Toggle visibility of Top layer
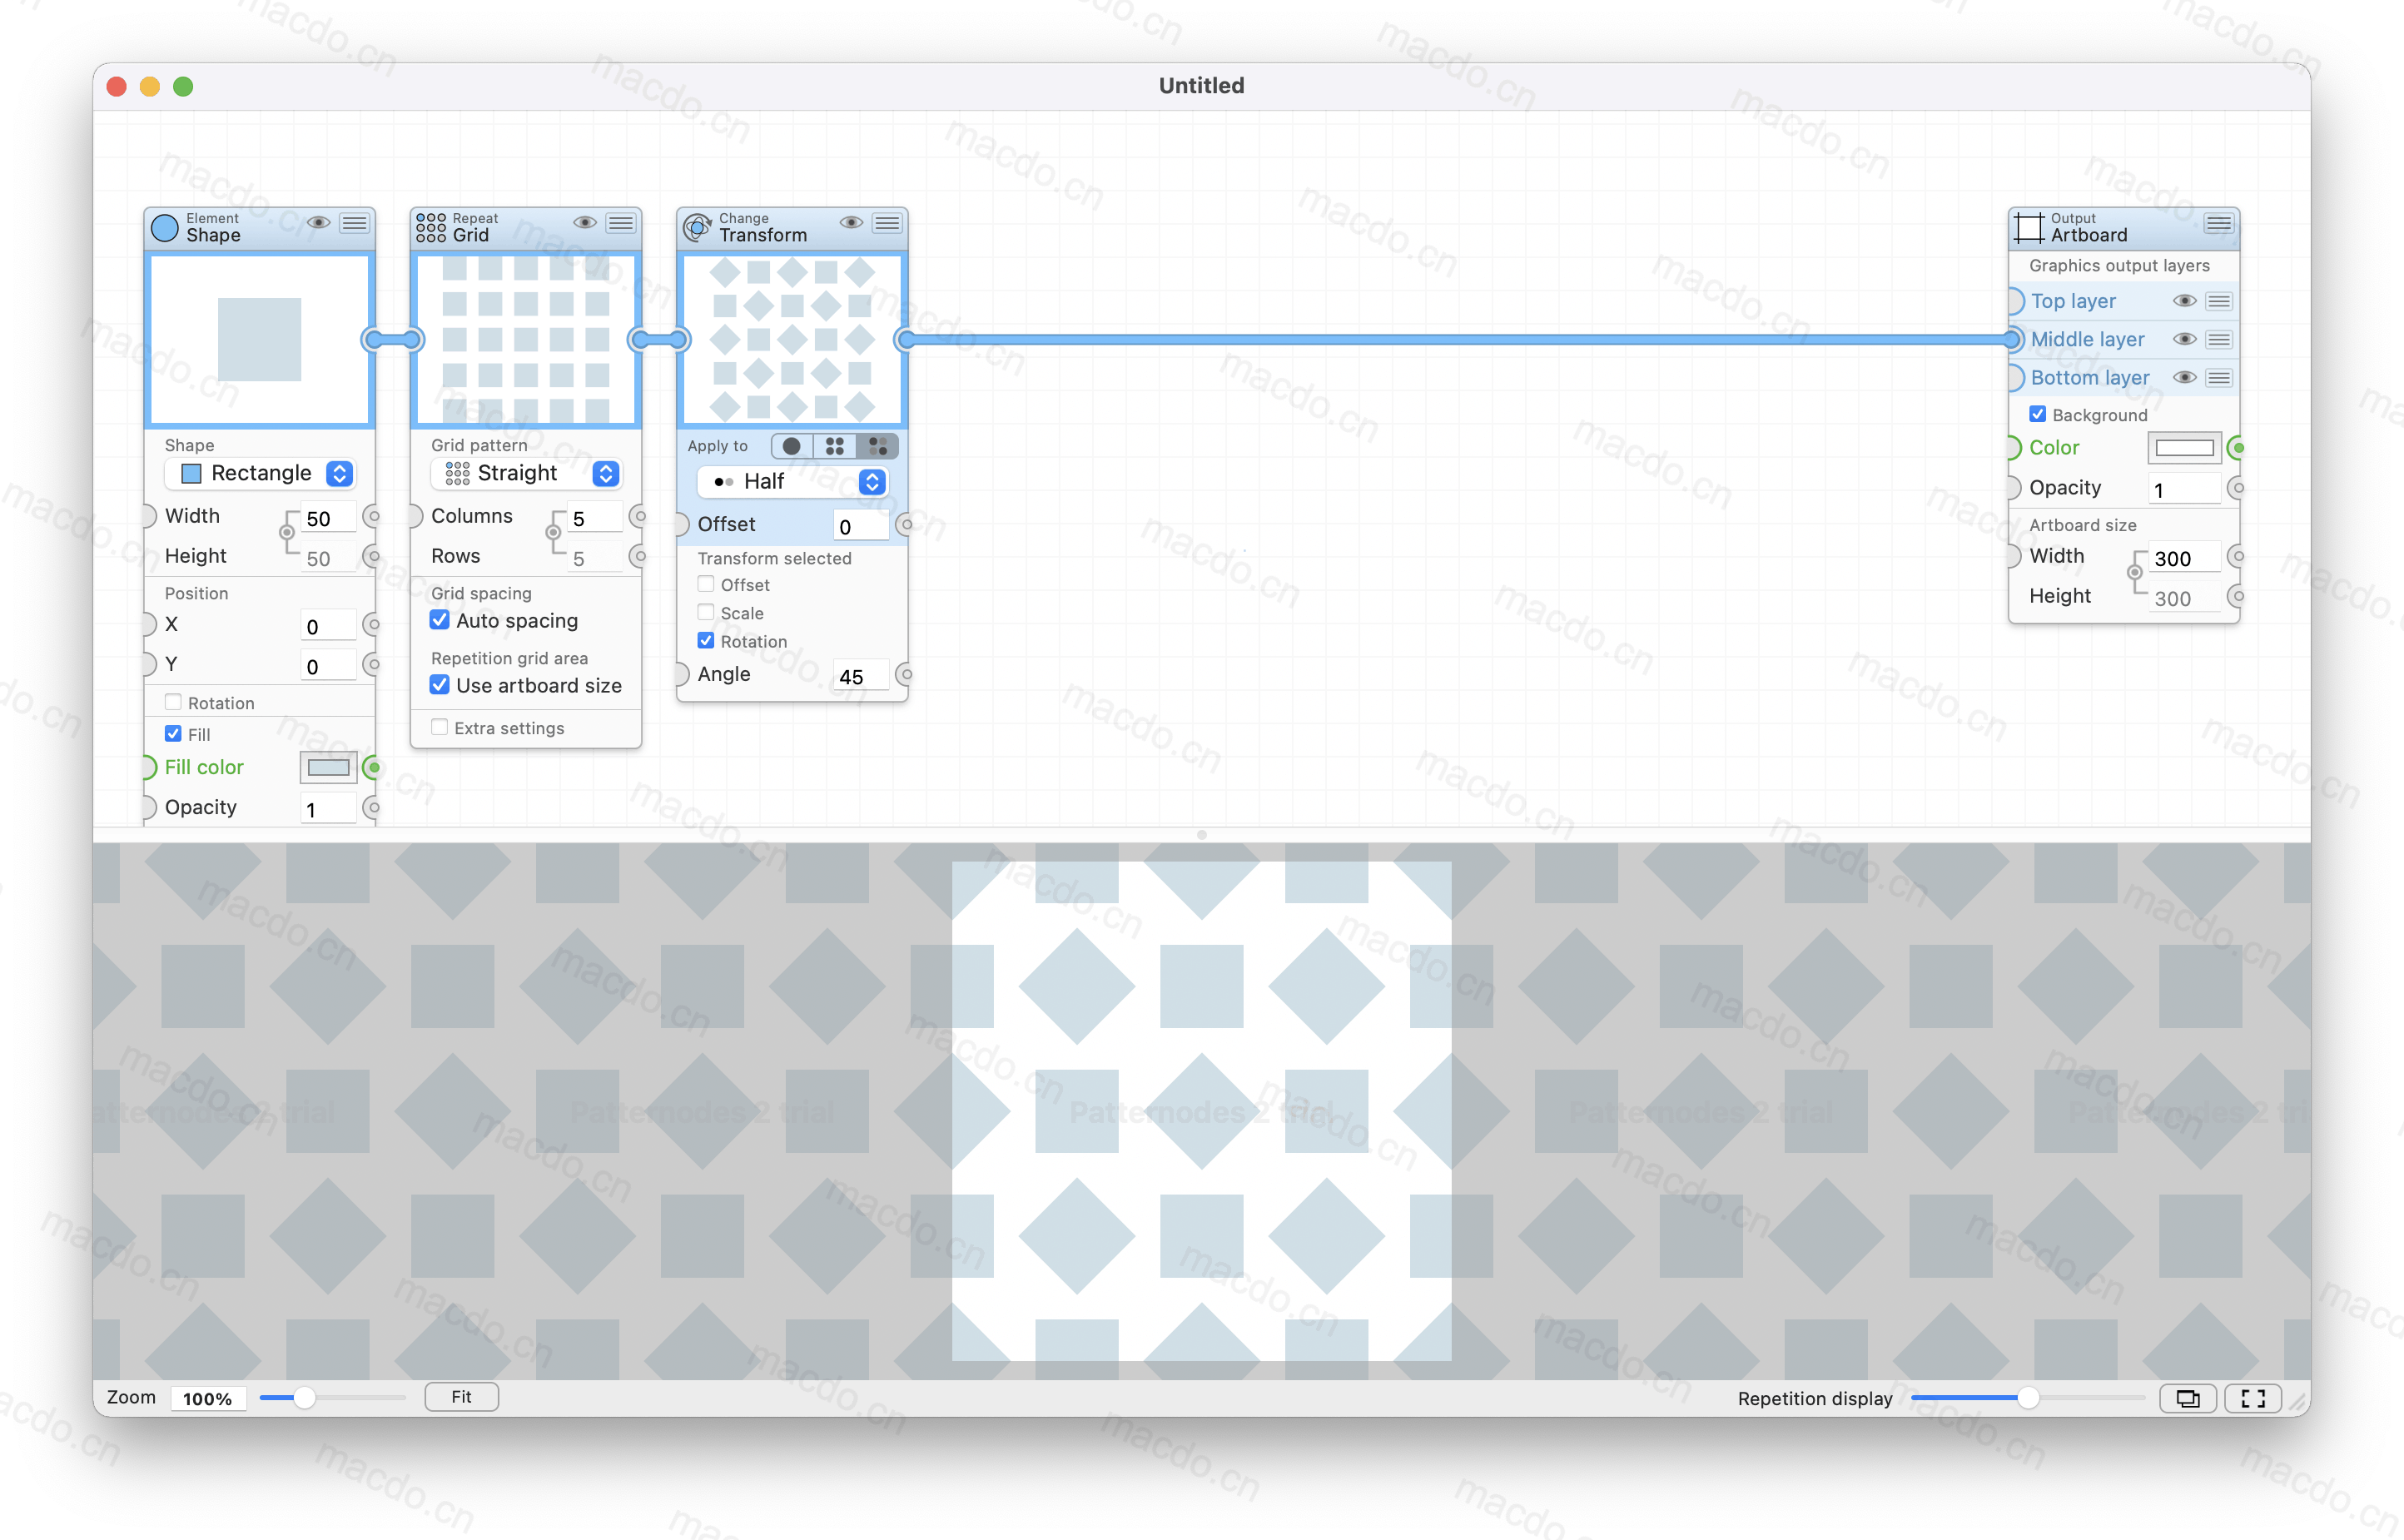 pos(2183,300)
